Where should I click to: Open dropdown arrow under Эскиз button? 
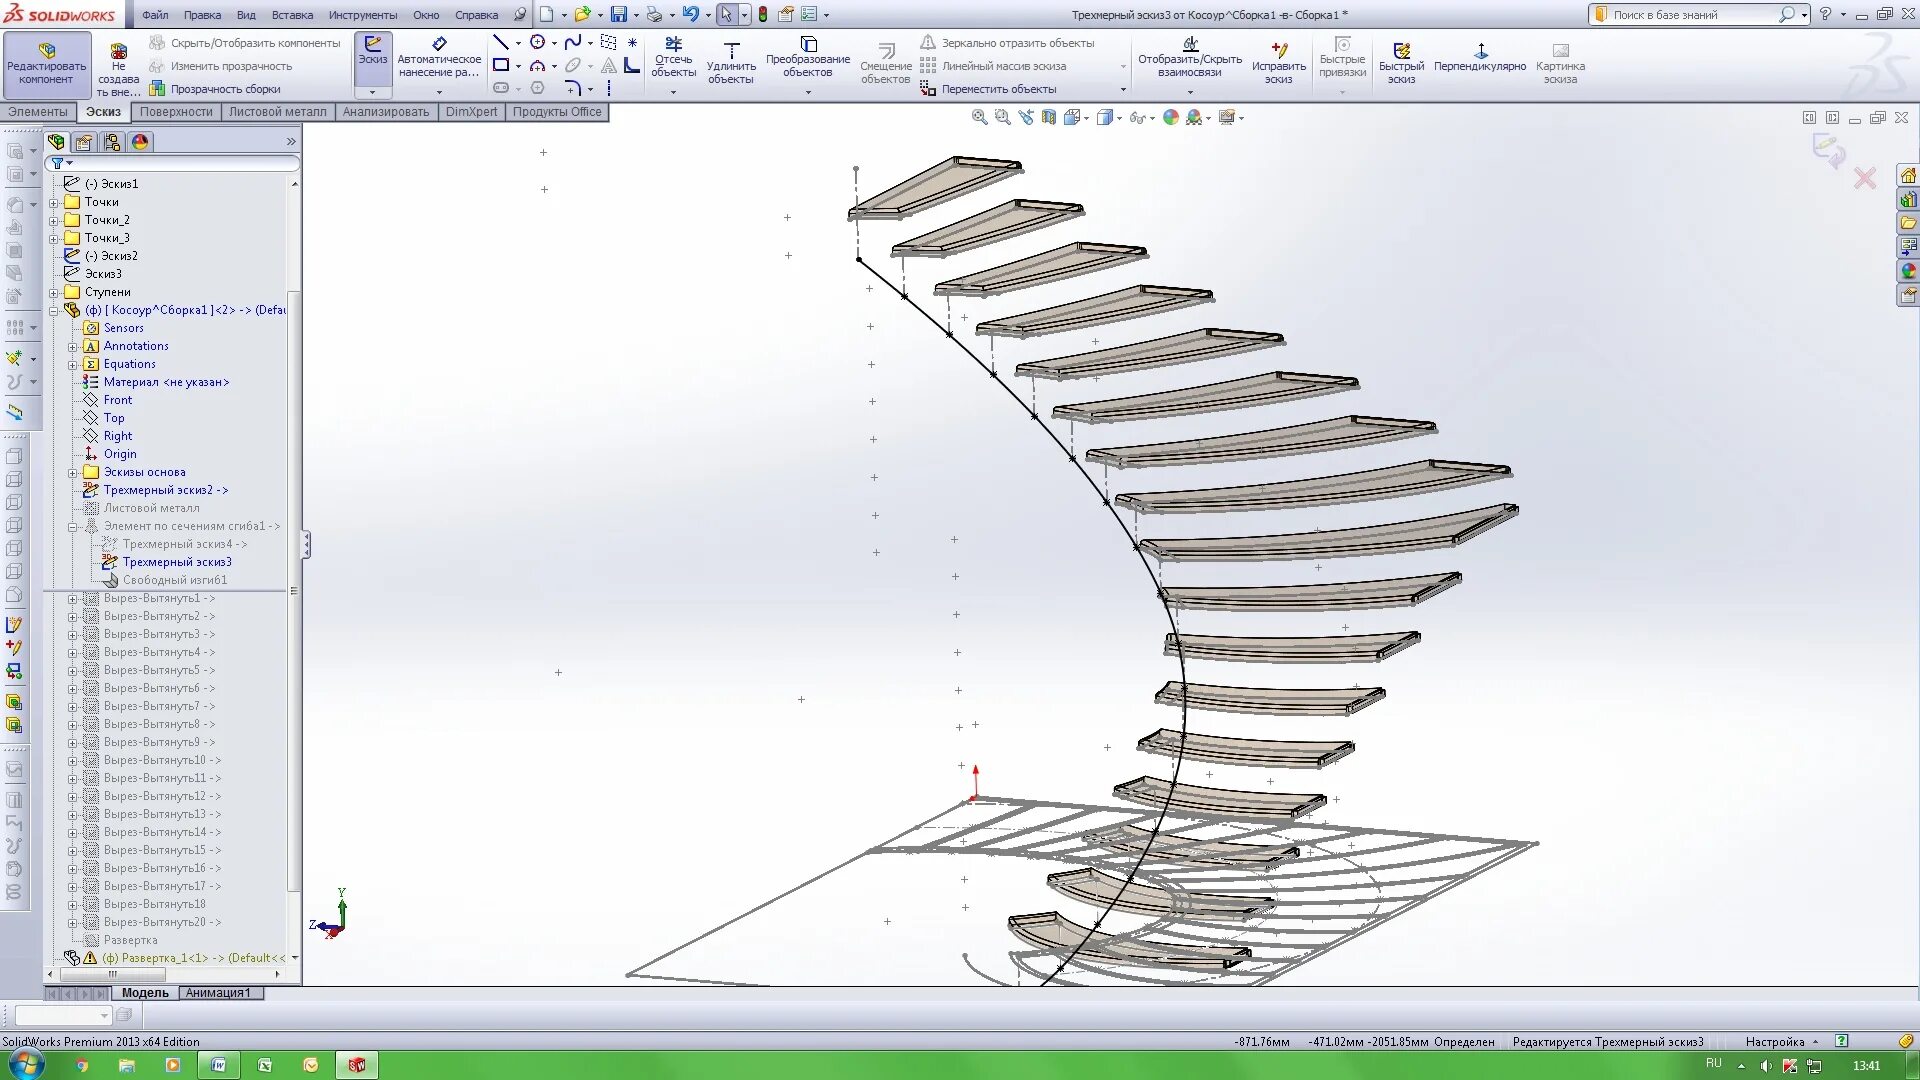[372, 91]
